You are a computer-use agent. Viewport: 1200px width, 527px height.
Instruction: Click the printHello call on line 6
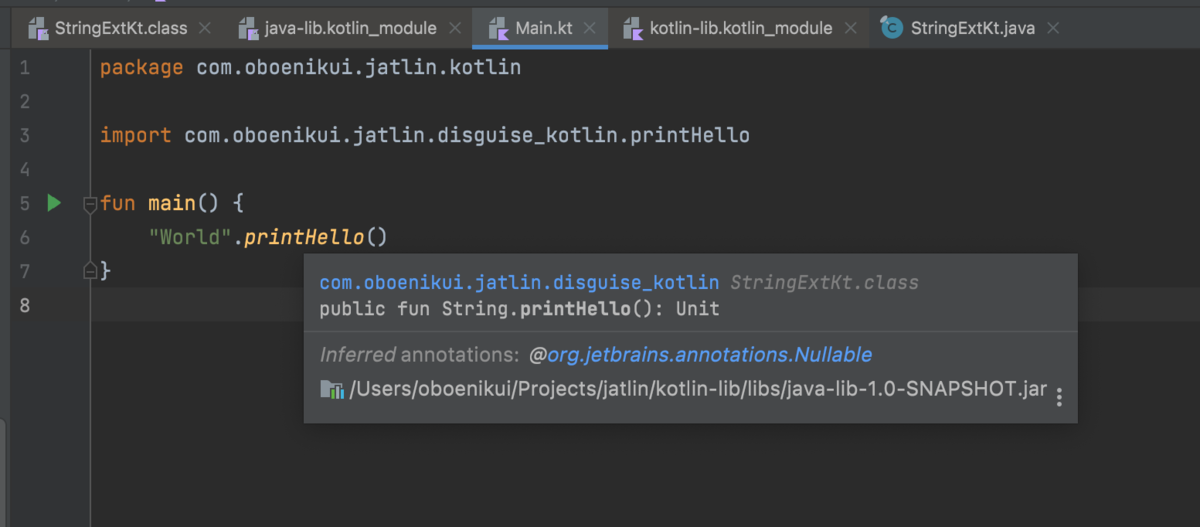coord(304,237)
